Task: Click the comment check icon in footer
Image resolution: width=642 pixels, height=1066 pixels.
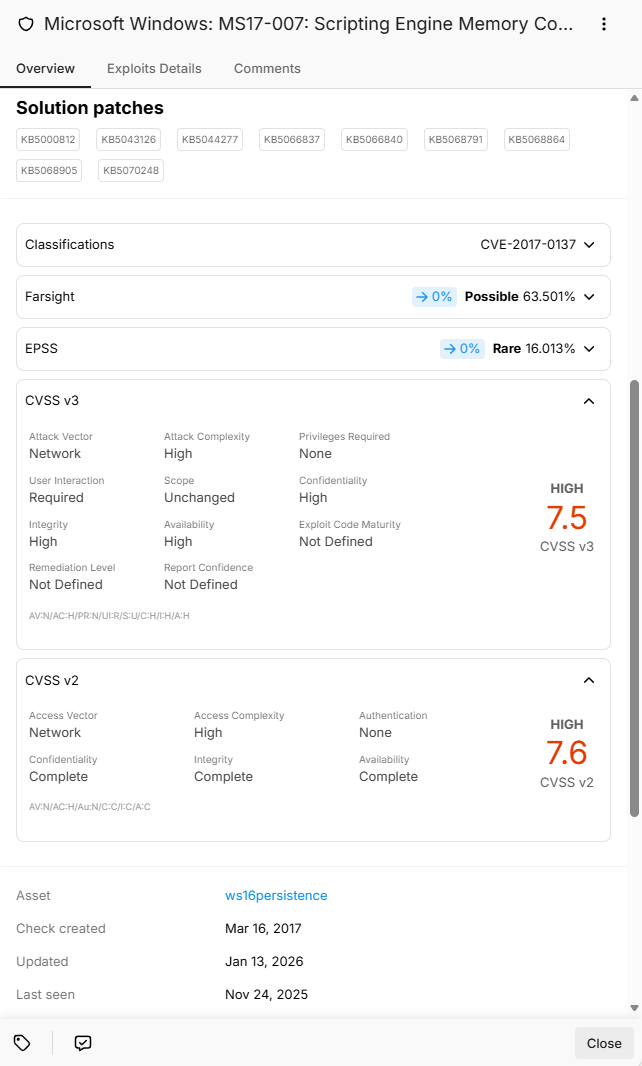Action: pyautogui.click(x=83, y=1042)
